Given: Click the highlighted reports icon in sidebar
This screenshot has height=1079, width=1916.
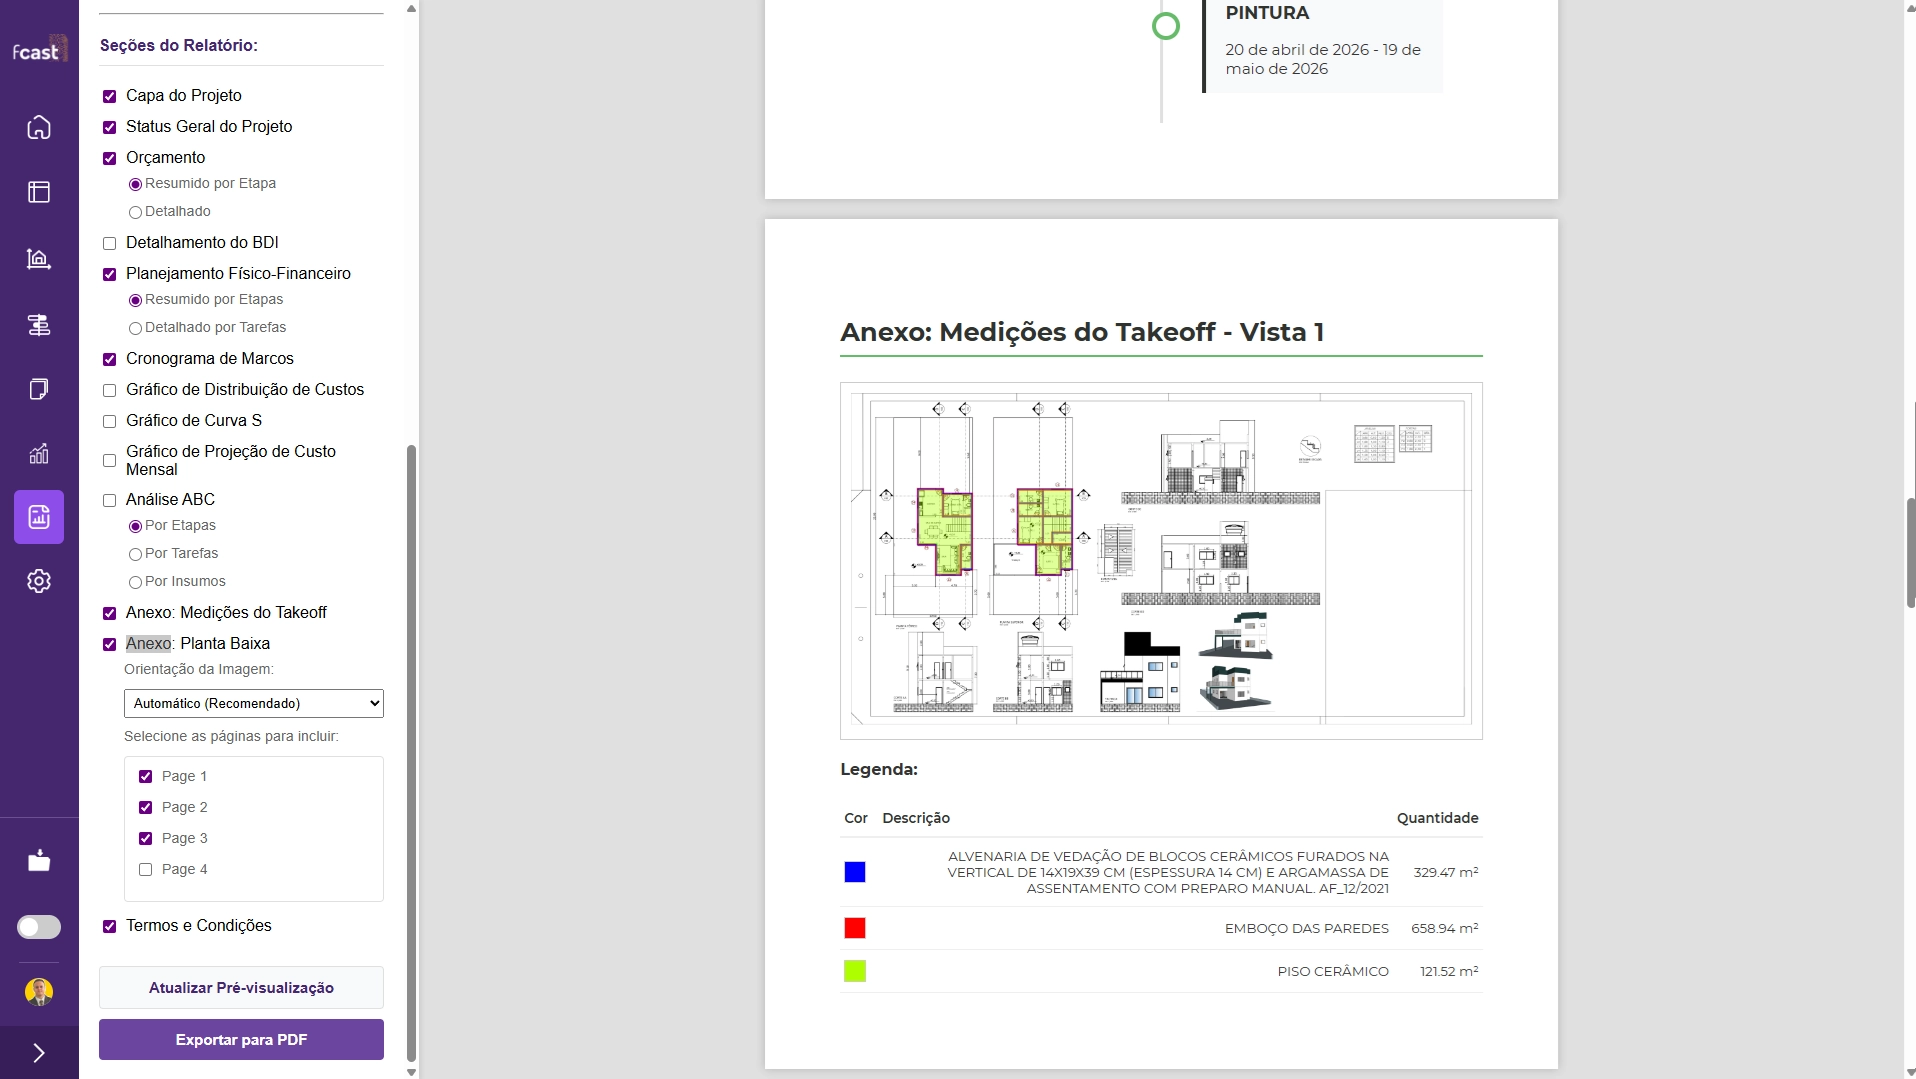Looking at the screenshot, I should pyautogui.click(x=39, y=517).
